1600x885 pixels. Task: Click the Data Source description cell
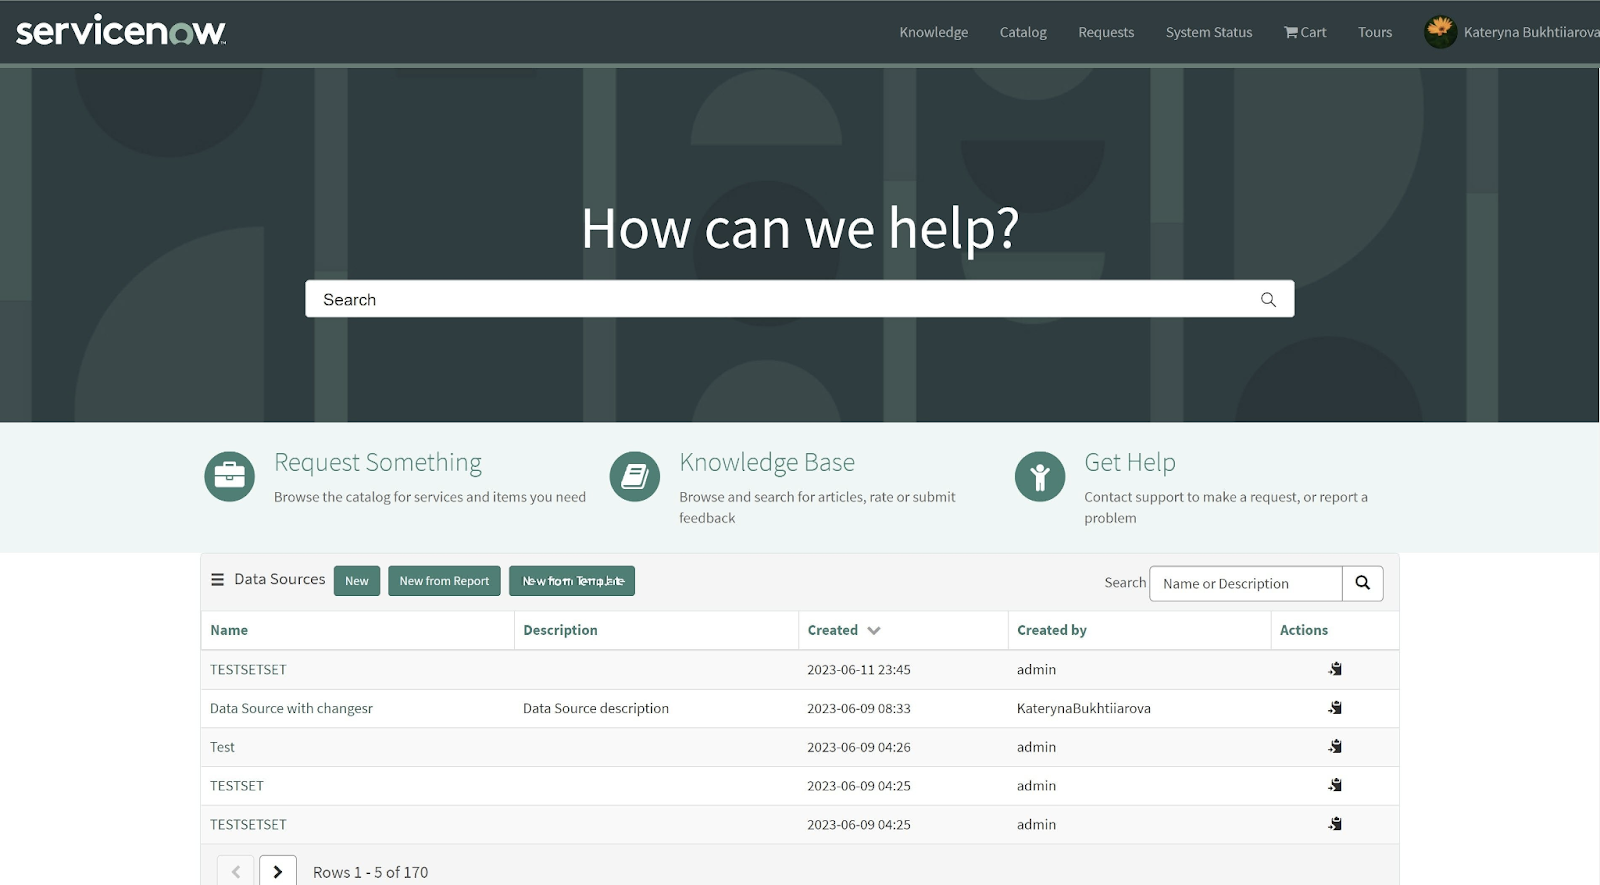click(x=596, y=708)
